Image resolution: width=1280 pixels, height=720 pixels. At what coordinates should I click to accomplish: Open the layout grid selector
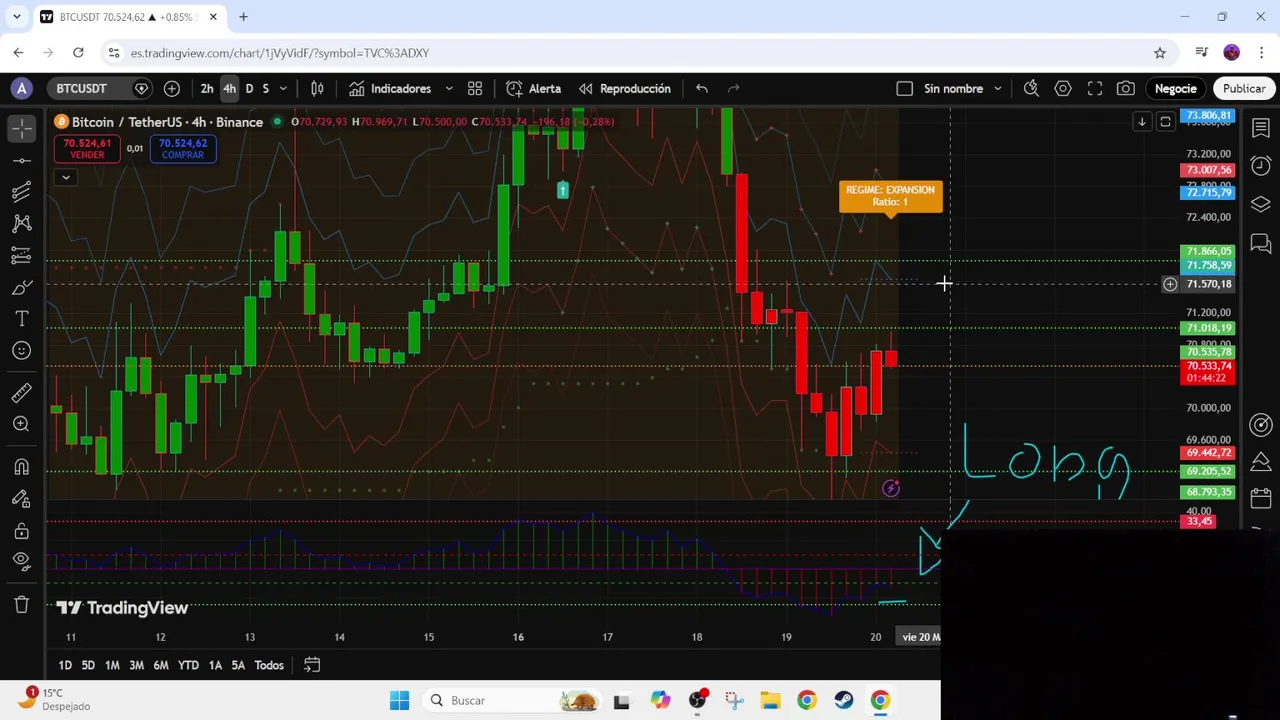pyautogui.click(x=475, y=89)
